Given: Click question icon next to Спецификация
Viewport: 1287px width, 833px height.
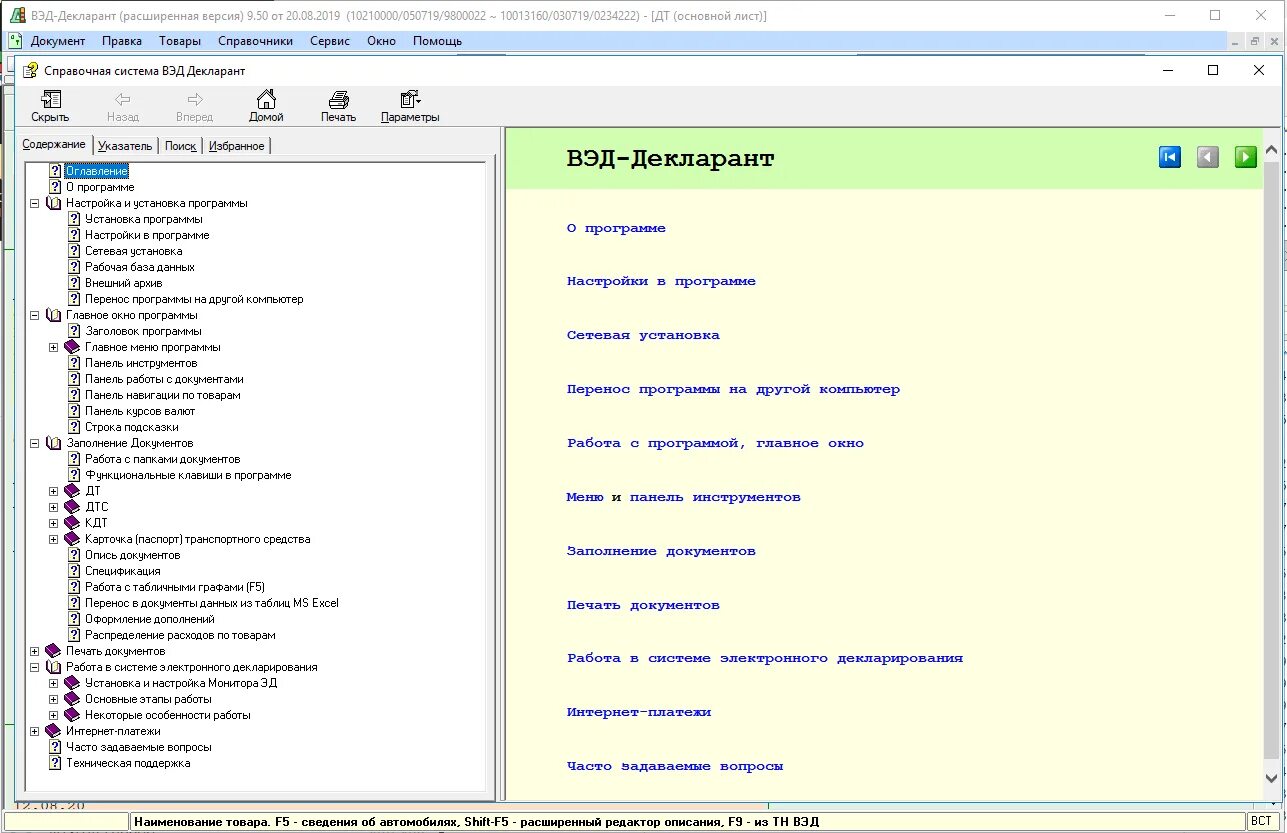Looking at the screenshot, I should (x=74, y=571).
